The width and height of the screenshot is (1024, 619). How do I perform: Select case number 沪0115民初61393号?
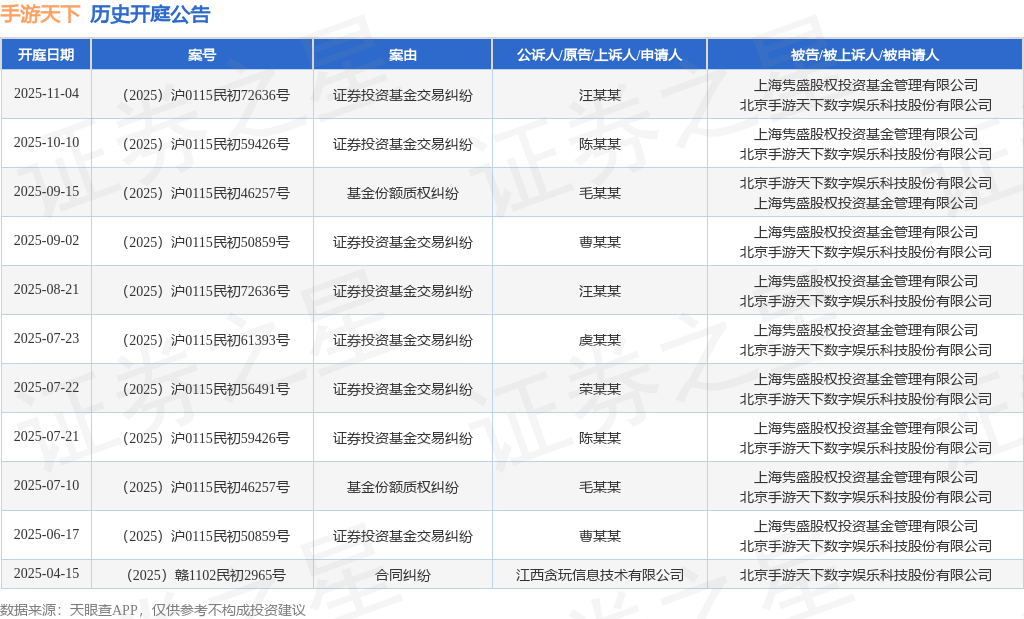point(206,340)
